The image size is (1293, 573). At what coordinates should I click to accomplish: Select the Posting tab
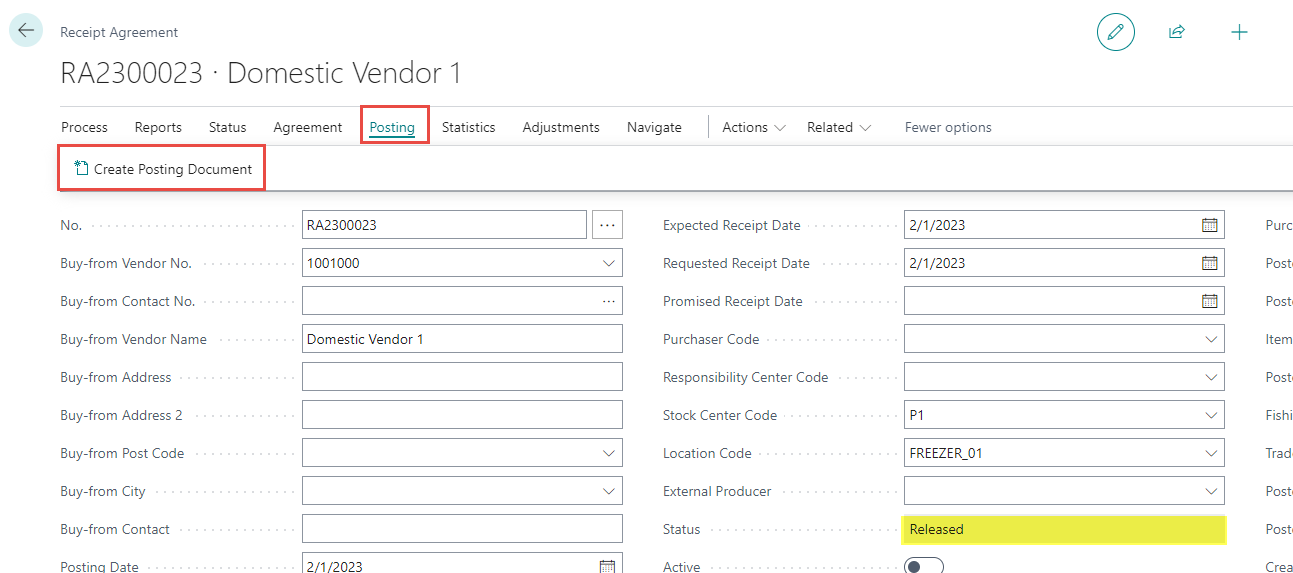(x=392, y=127)
